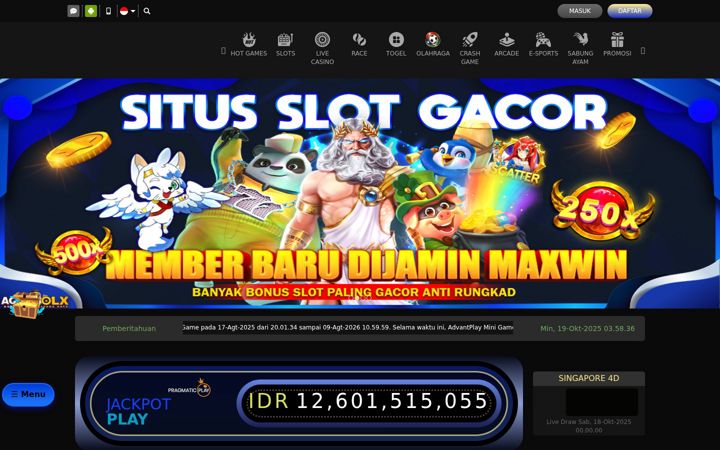Image resolution: width=720 pixels, height=450 pixels.
Task: Click the Daftar register button
Action: tap(630, 11)
